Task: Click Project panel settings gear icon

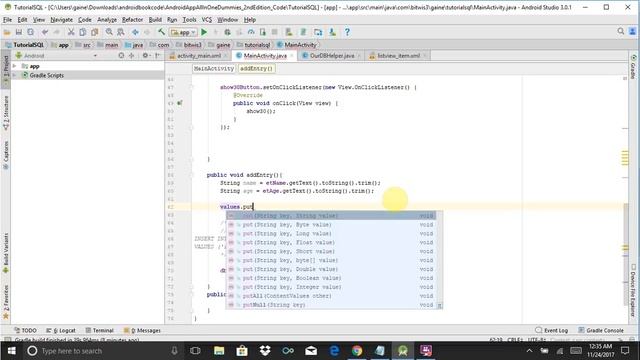Action: (145, 56)
